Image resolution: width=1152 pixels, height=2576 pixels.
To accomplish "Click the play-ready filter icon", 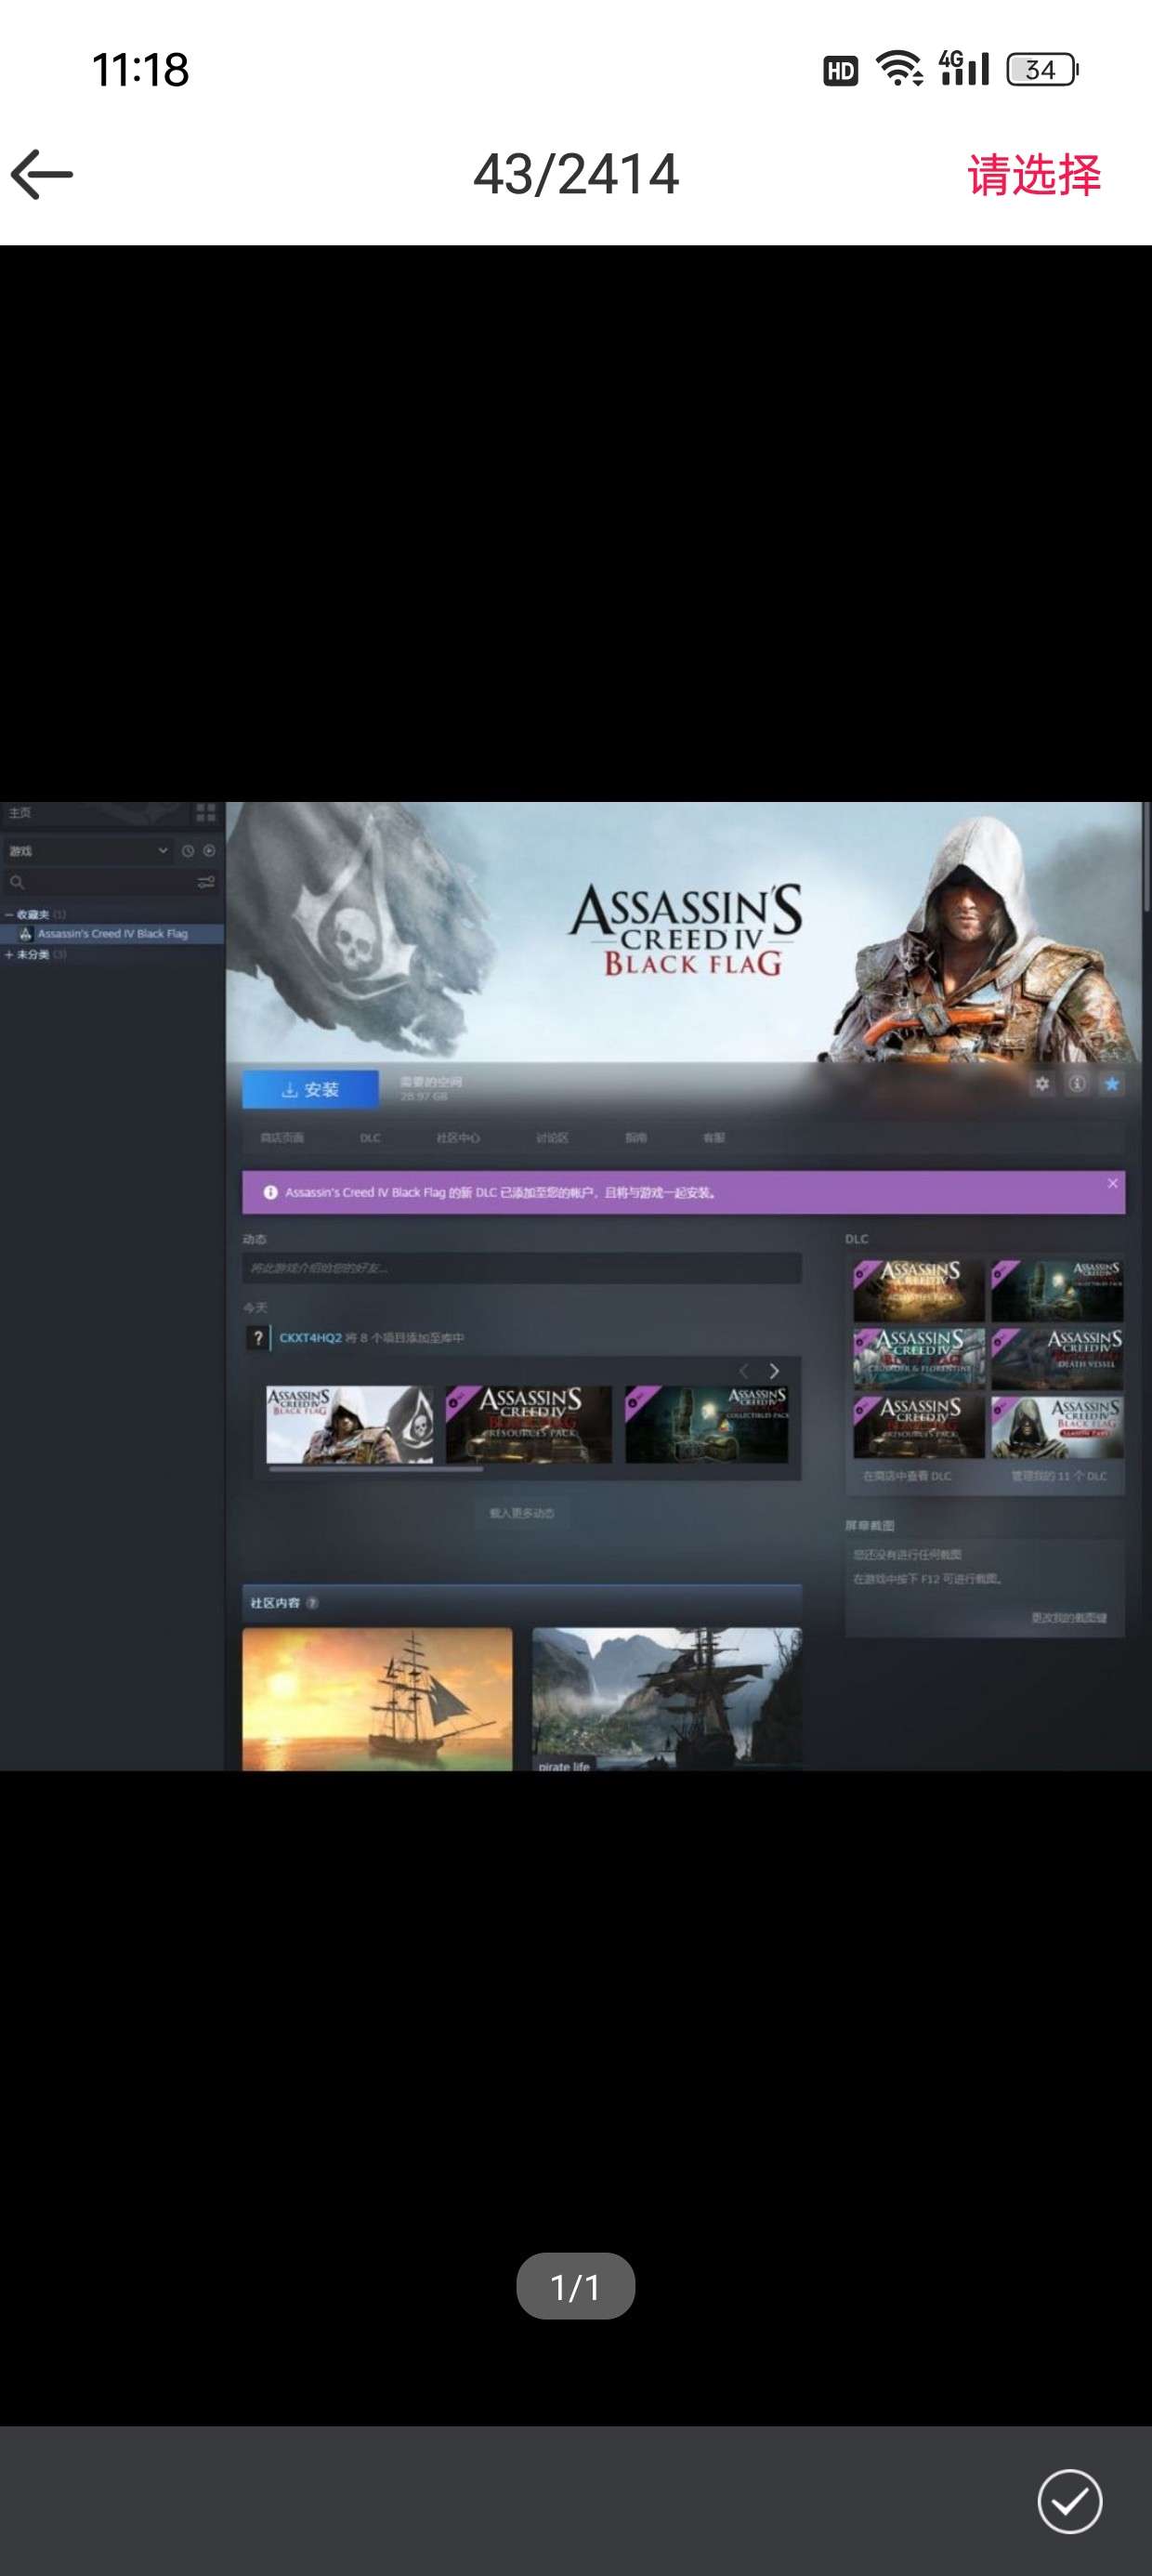I will tap(209, 851).
